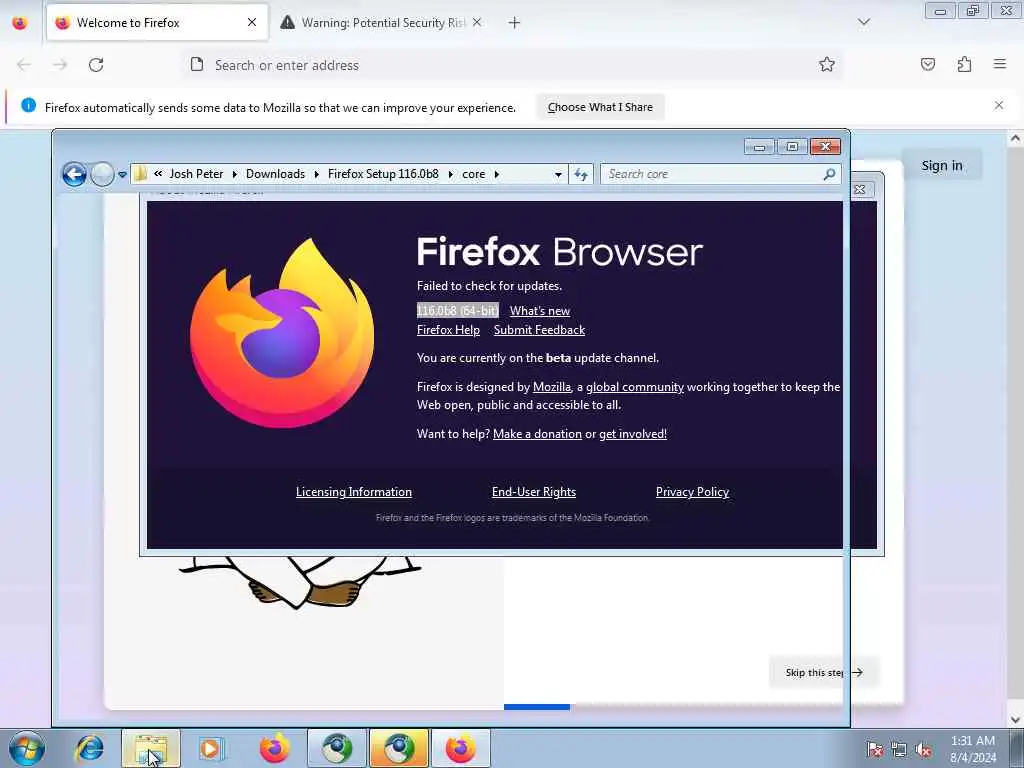Click Explorer's greyed forward arrow button
The height and width of the screenshot is (768, 1024).
click(x=102, y=174)
